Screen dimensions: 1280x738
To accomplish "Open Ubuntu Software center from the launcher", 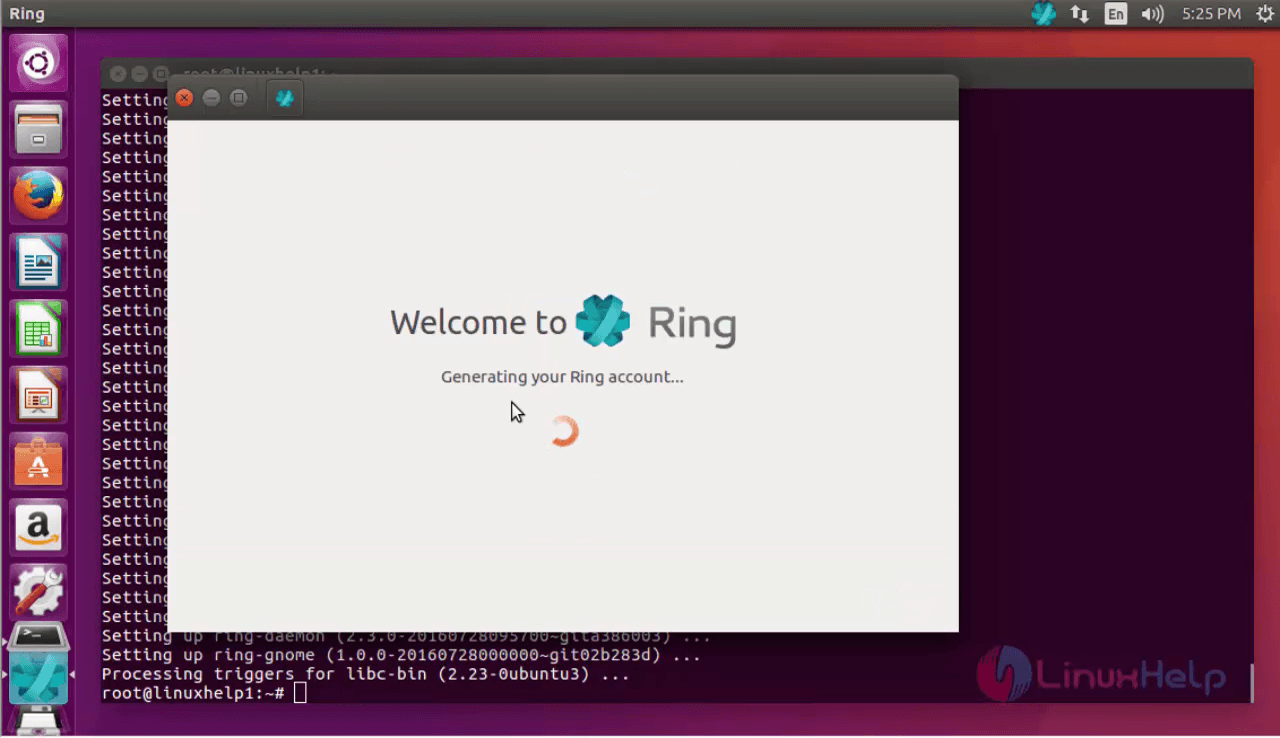I will (39, 461).
